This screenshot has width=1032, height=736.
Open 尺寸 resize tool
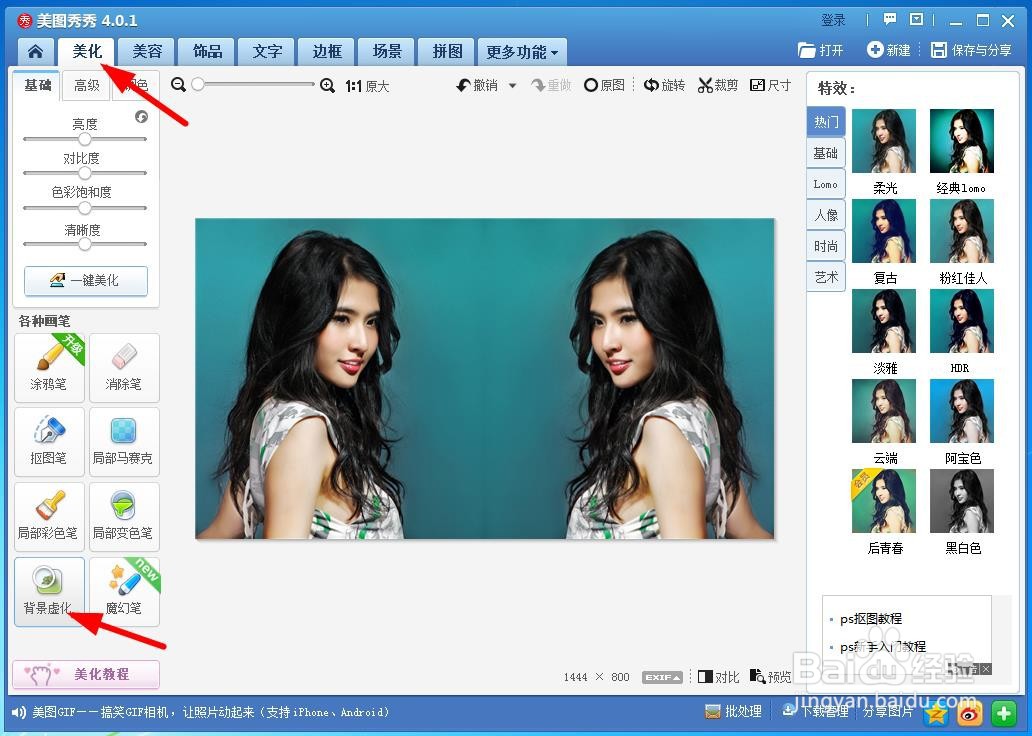[x=771, y=86]
